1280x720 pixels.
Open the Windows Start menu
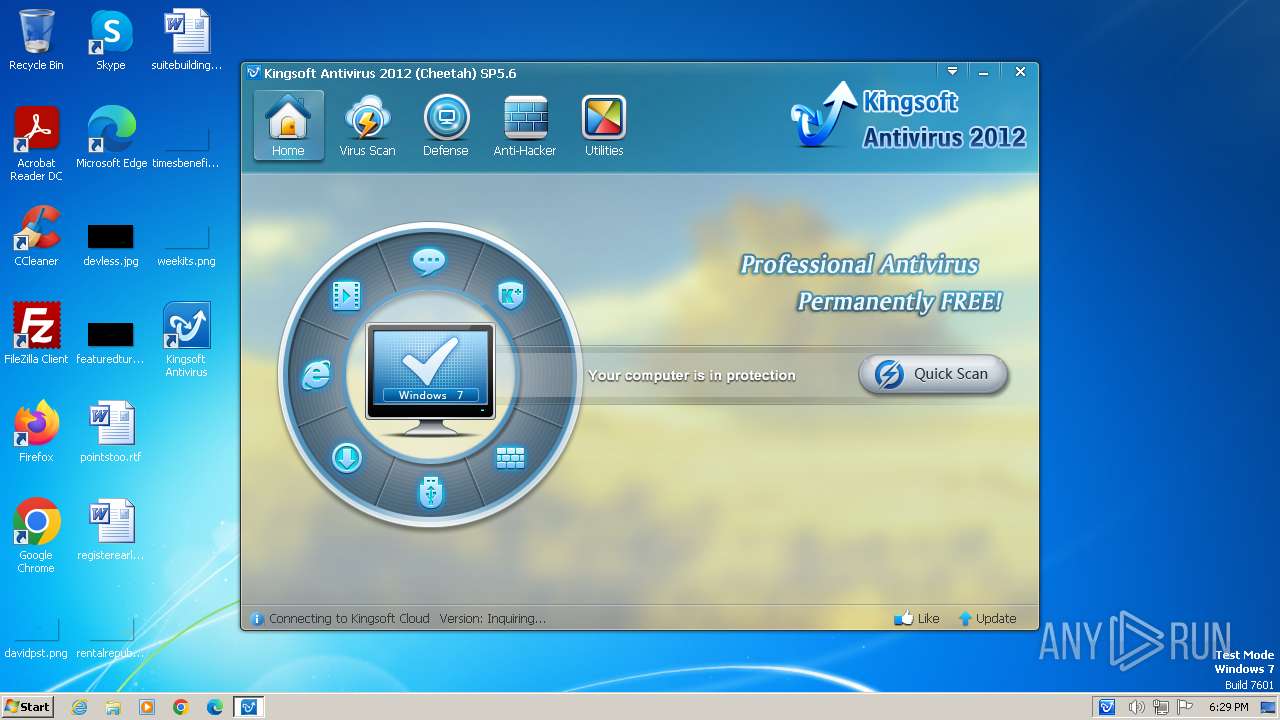pyautogui.click(x=27, y=706)
